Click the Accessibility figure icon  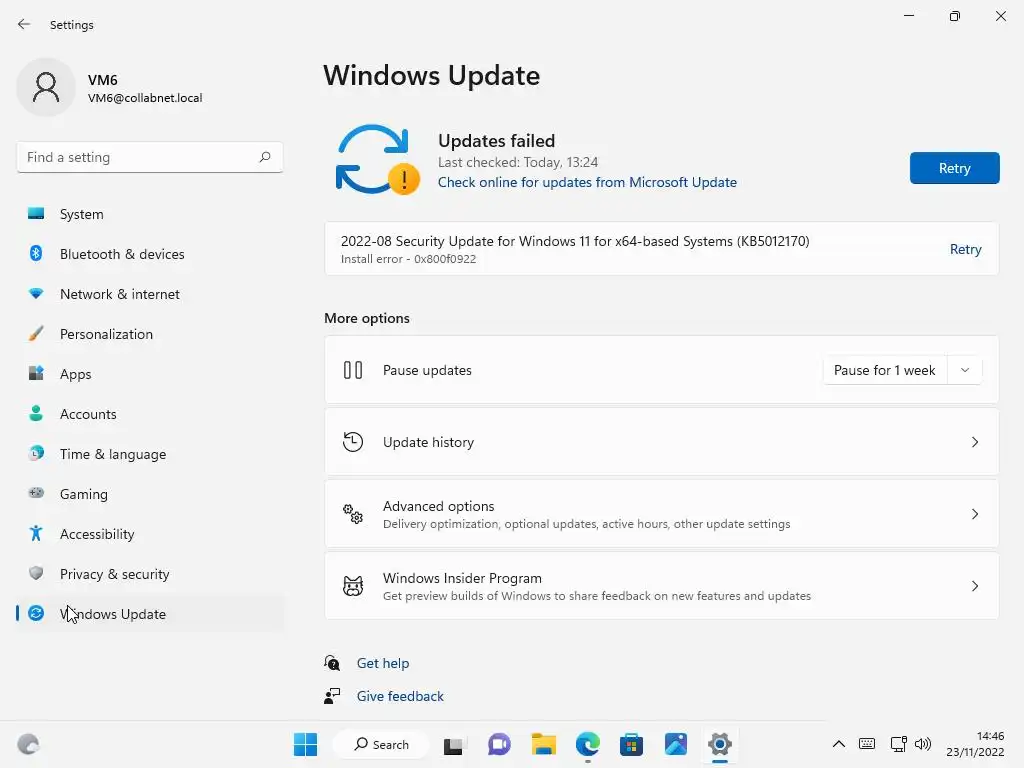click(x=36, y=534)
